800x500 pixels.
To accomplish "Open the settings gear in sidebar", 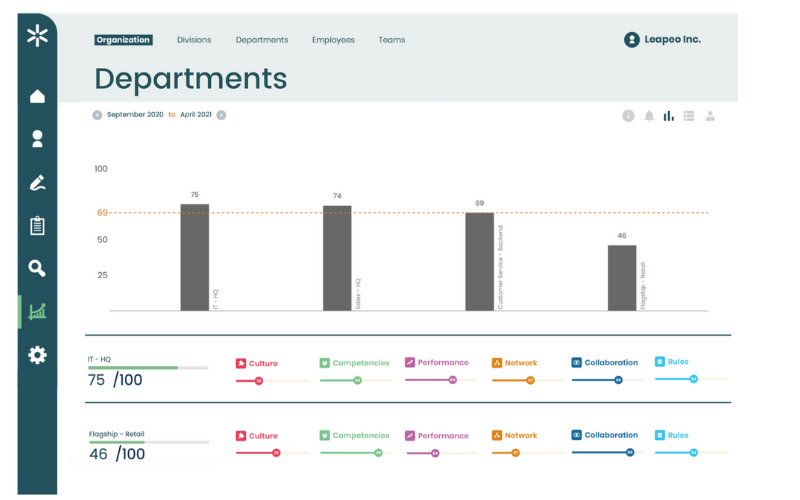I will click(x=37, y=355).
